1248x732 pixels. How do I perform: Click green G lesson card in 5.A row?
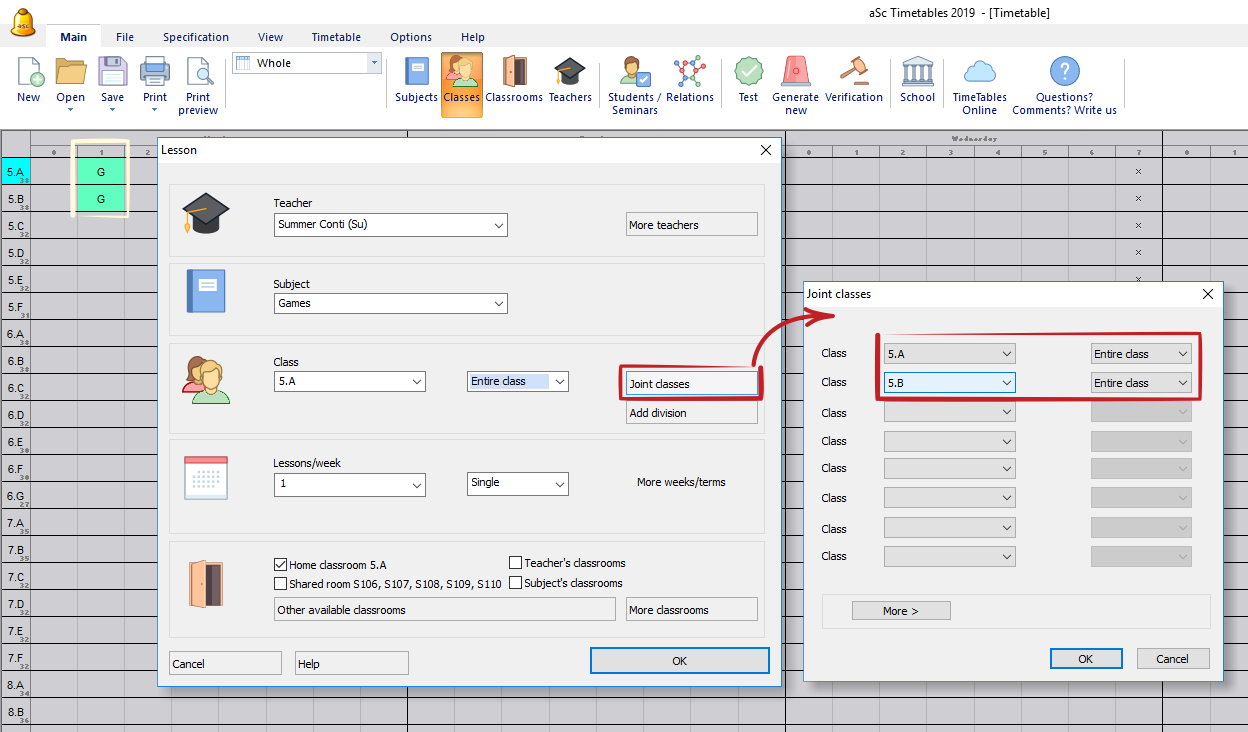coord(101,172)
